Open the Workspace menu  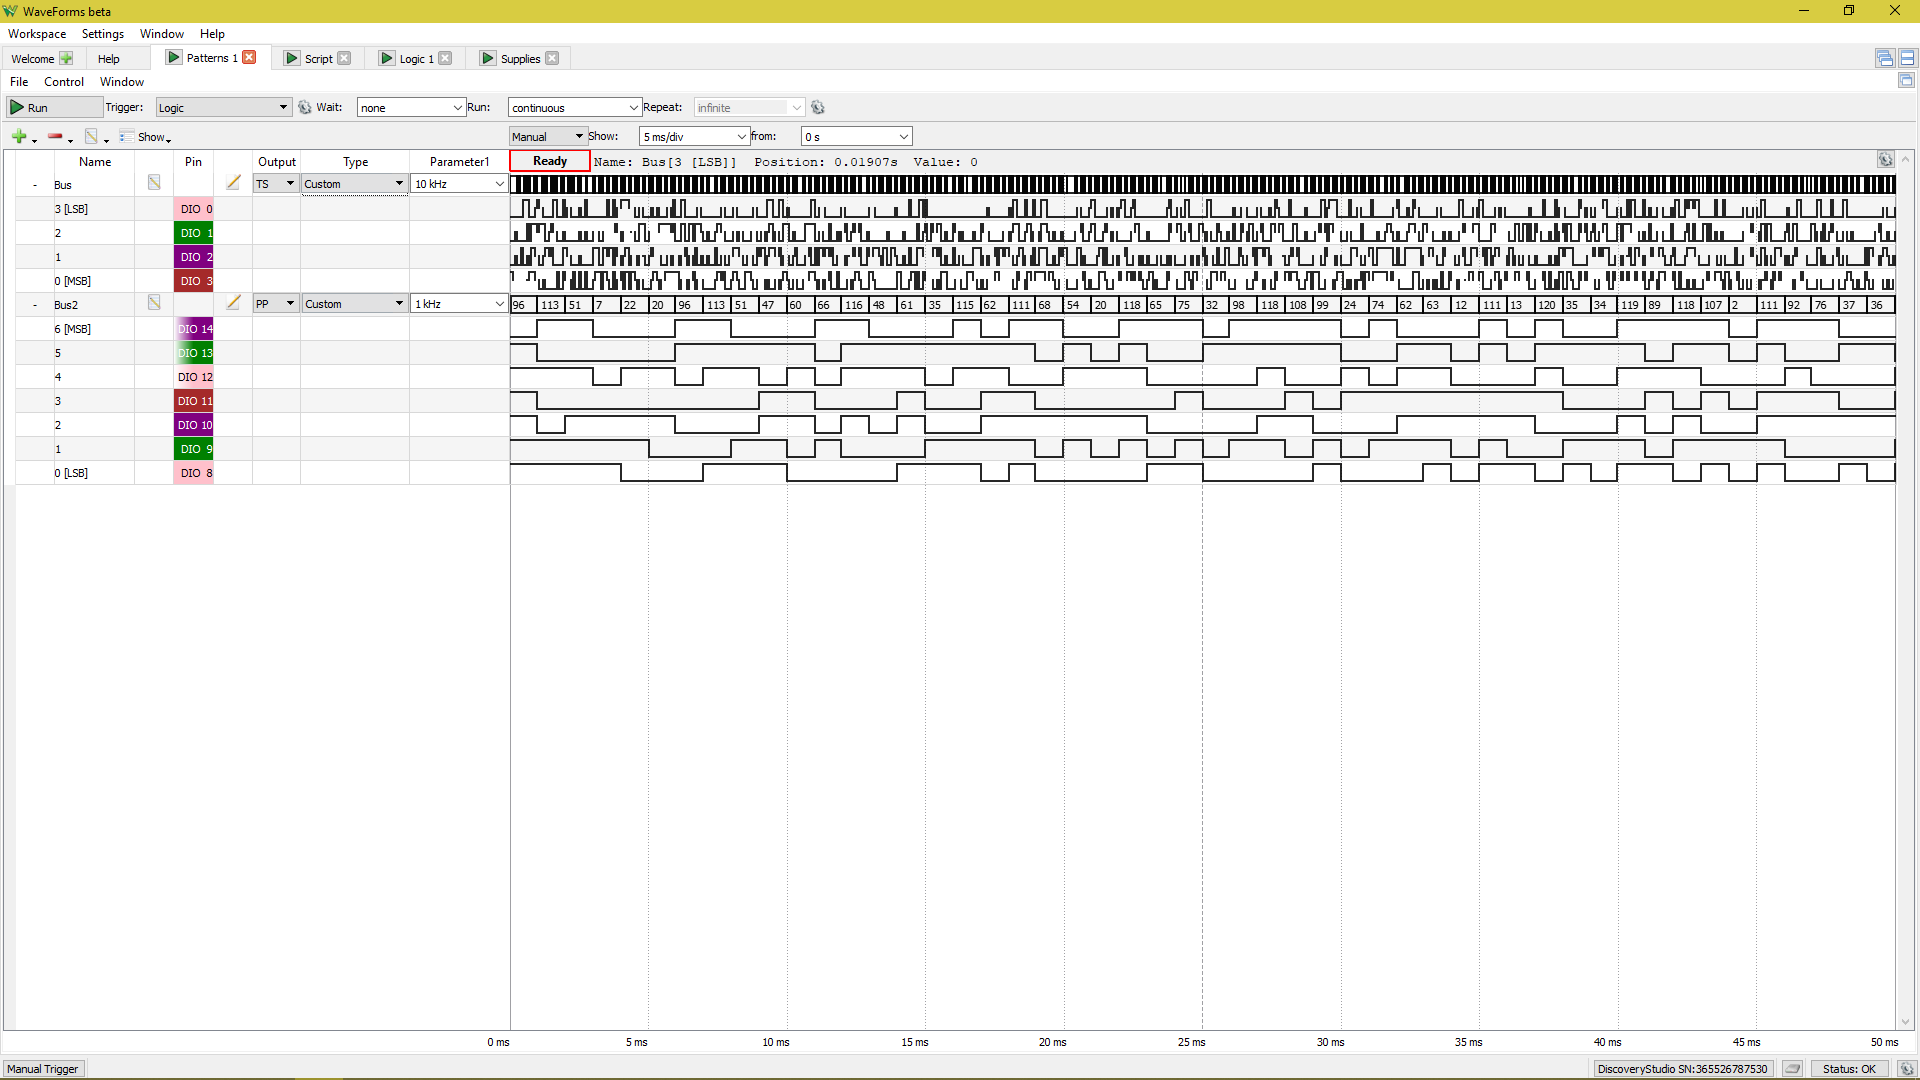point(37,34)
